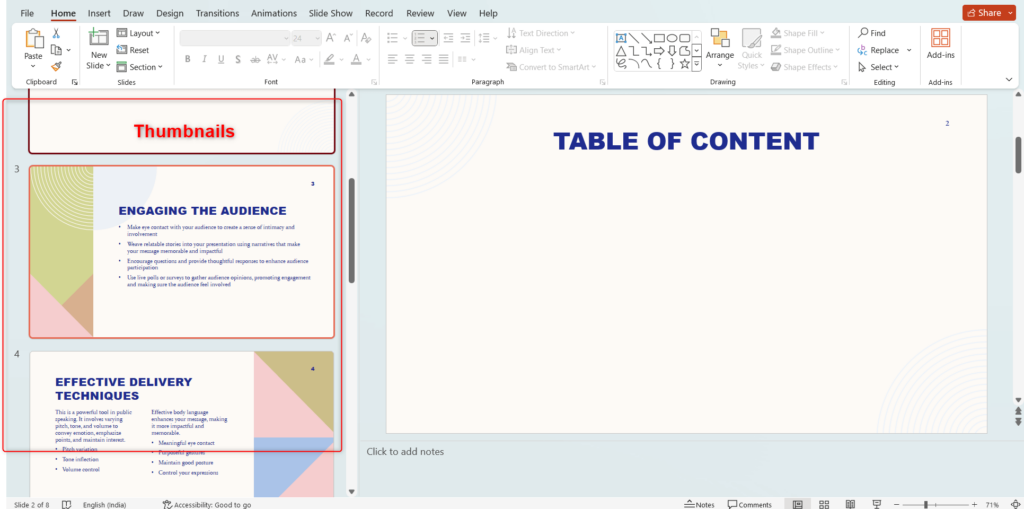Toggle the Notes pane in status bar
The image size is (1024, 509).
[698, 503]
